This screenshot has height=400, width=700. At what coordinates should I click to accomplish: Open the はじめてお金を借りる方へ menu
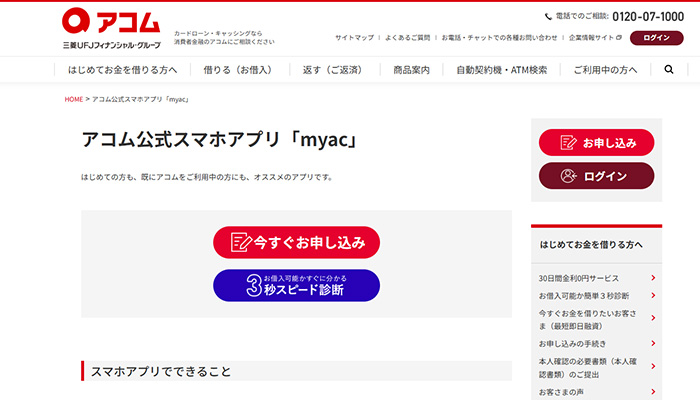(x=122, y=70)
